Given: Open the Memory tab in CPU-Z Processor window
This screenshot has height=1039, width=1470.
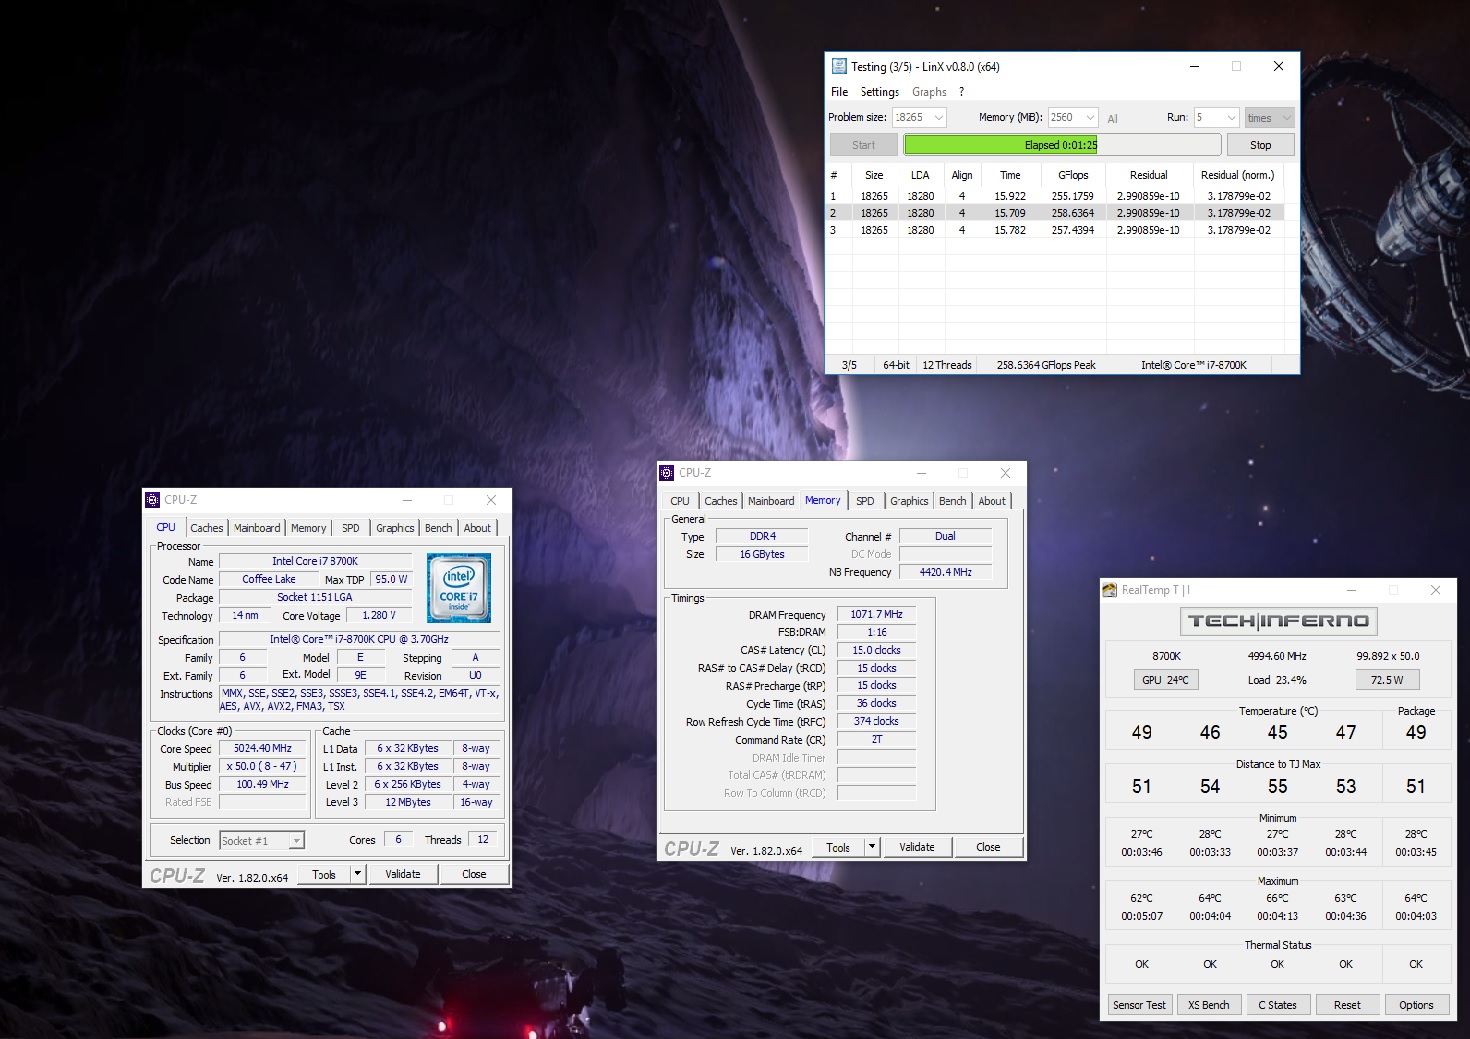Looking at the screenshot, I should (x=309, y=528).
